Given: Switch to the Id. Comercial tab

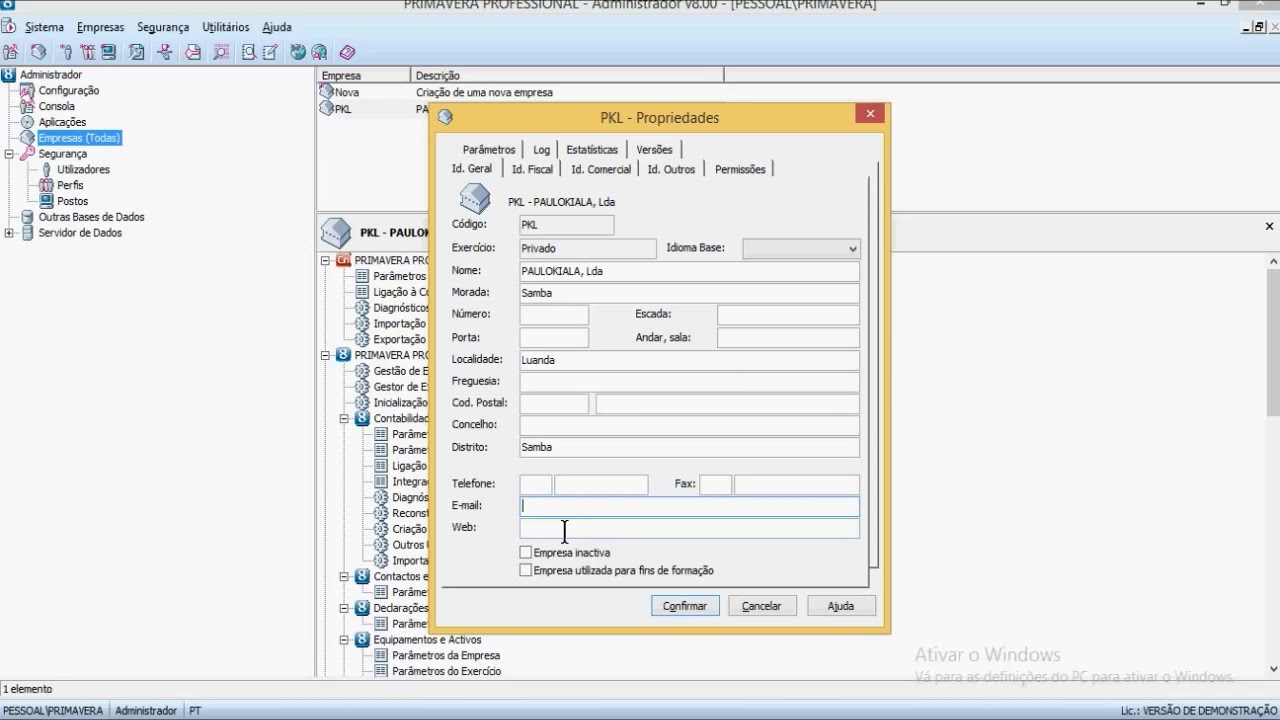Looking at the screenshot, I should [x=601, y=169].
